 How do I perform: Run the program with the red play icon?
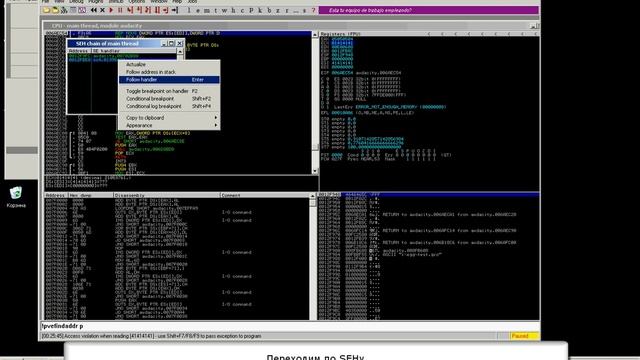(111, 10)
